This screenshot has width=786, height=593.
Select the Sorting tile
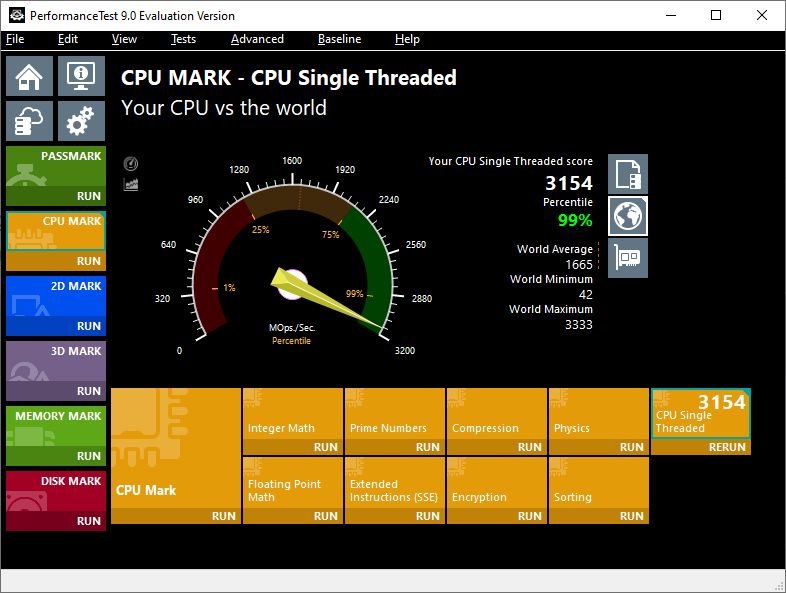point(599,483)
